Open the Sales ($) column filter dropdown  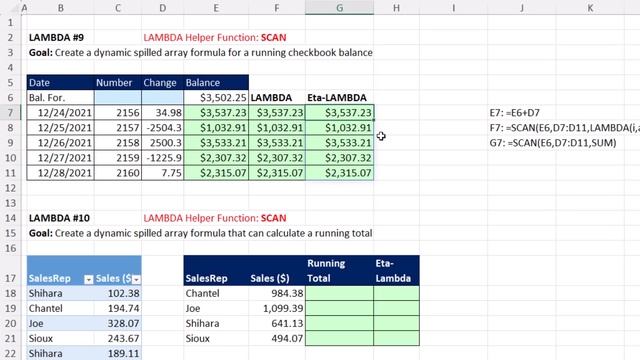[136, 279]
